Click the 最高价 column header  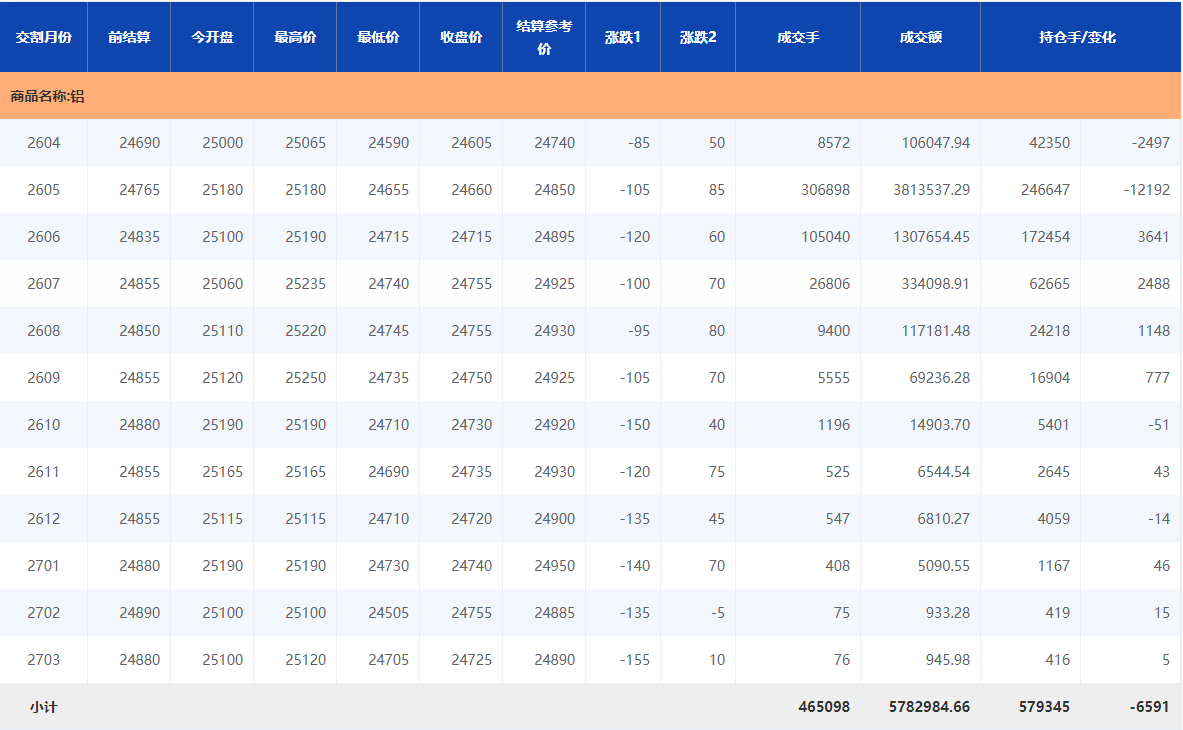click(295, 37)
